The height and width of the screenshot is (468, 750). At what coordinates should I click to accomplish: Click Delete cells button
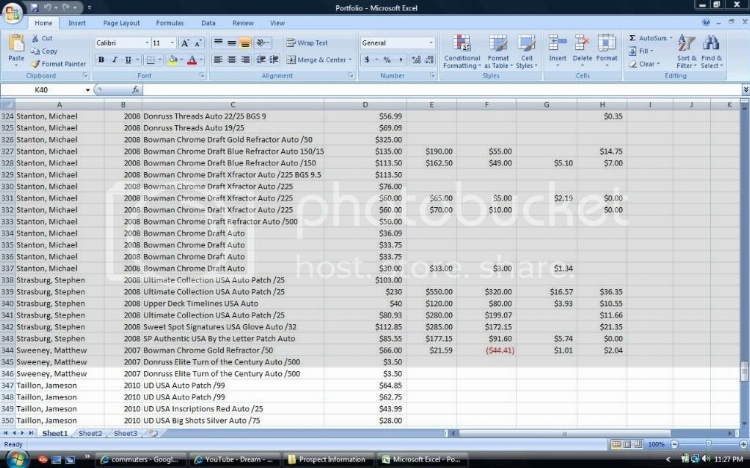(582, 50)
